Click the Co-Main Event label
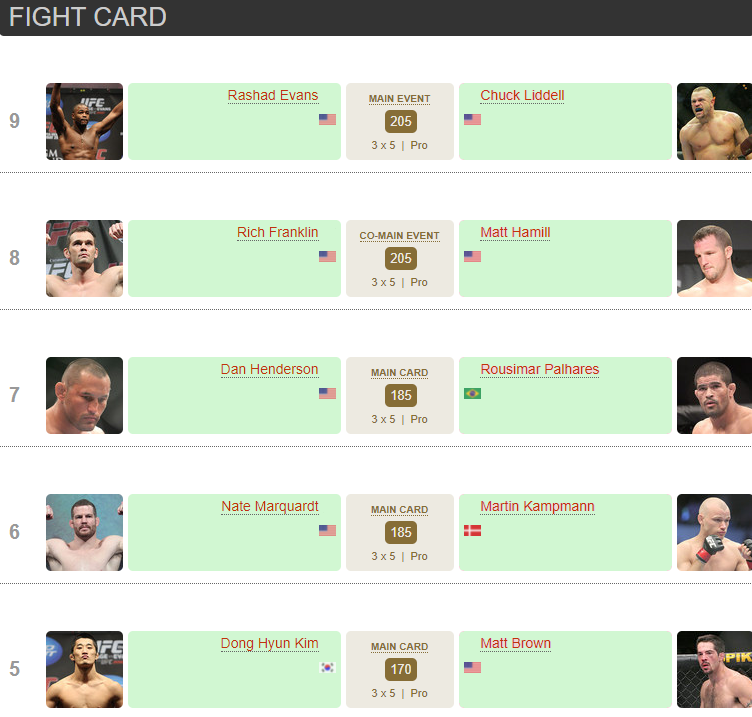 [x=399, y=236]
